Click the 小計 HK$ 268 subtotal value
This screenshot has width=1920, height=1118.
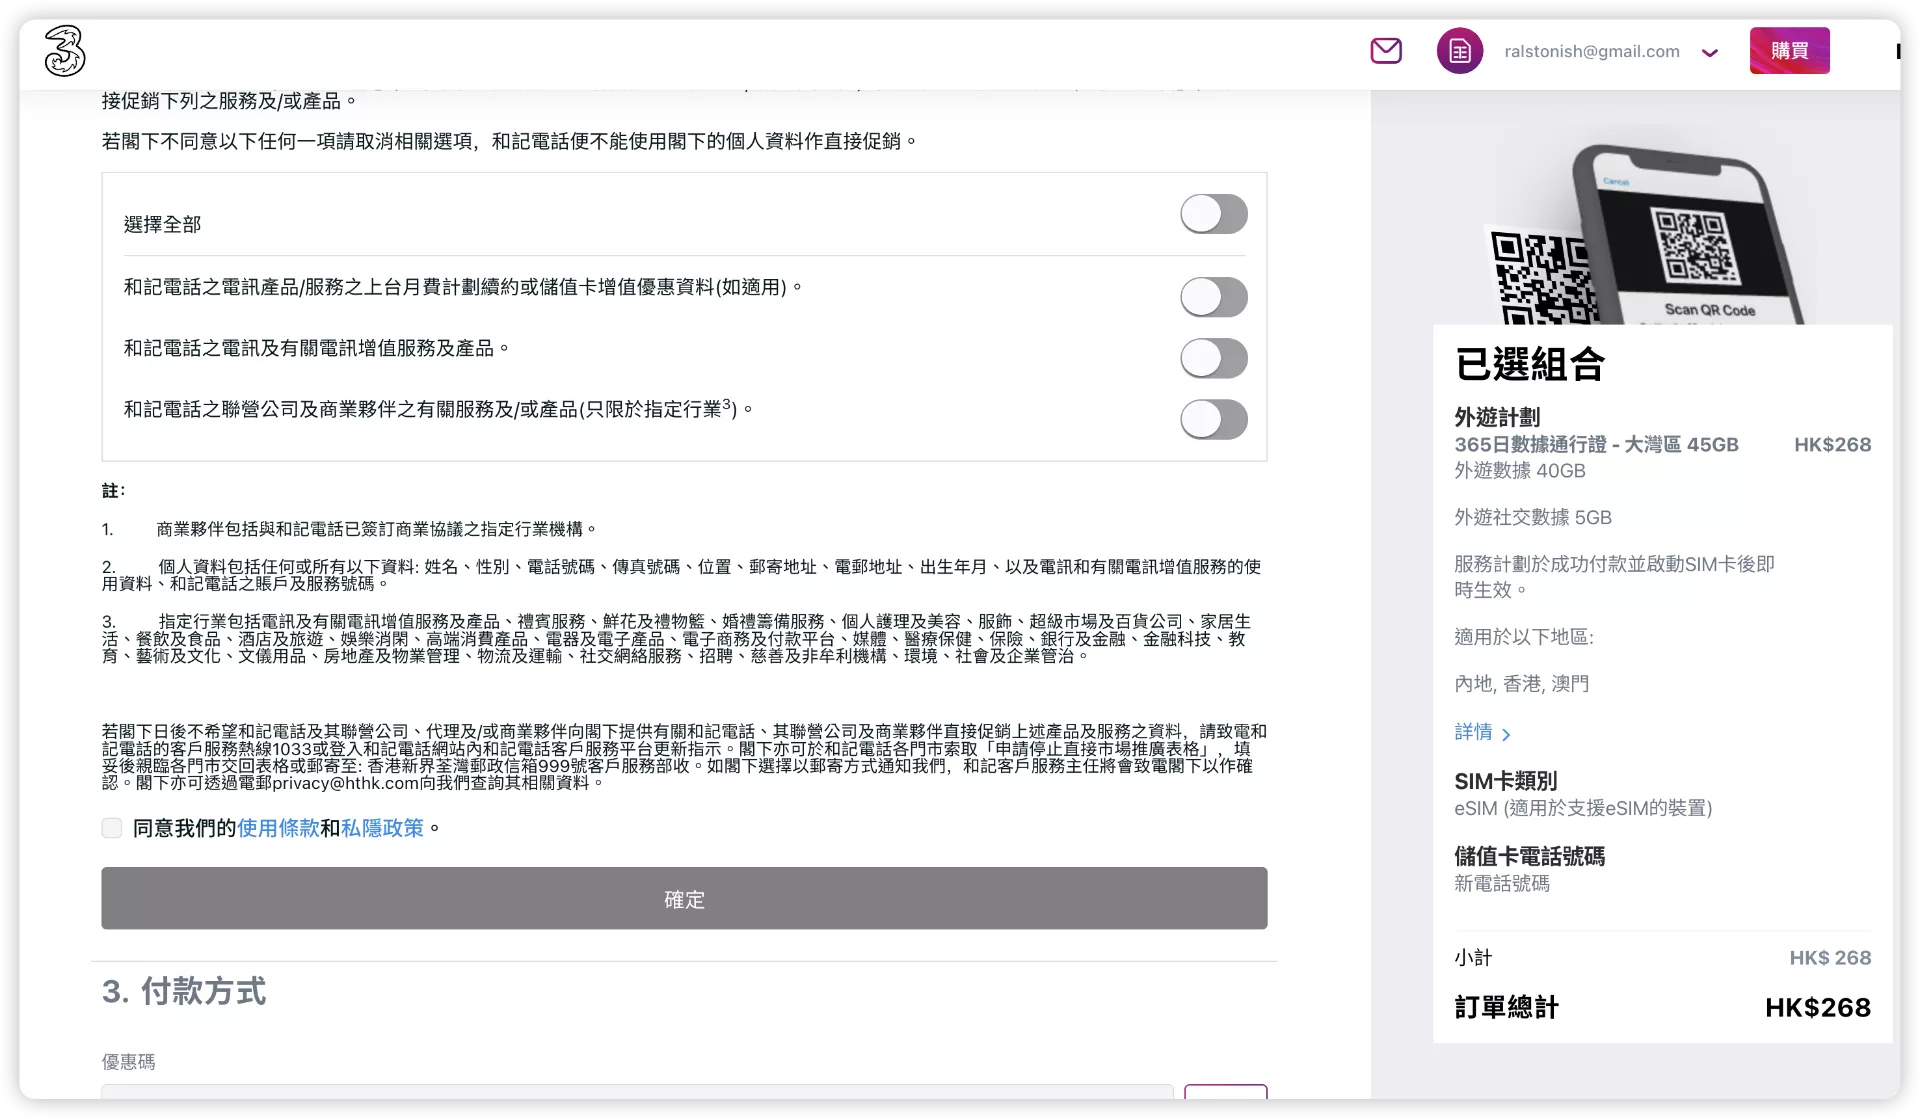[1830, 958]
